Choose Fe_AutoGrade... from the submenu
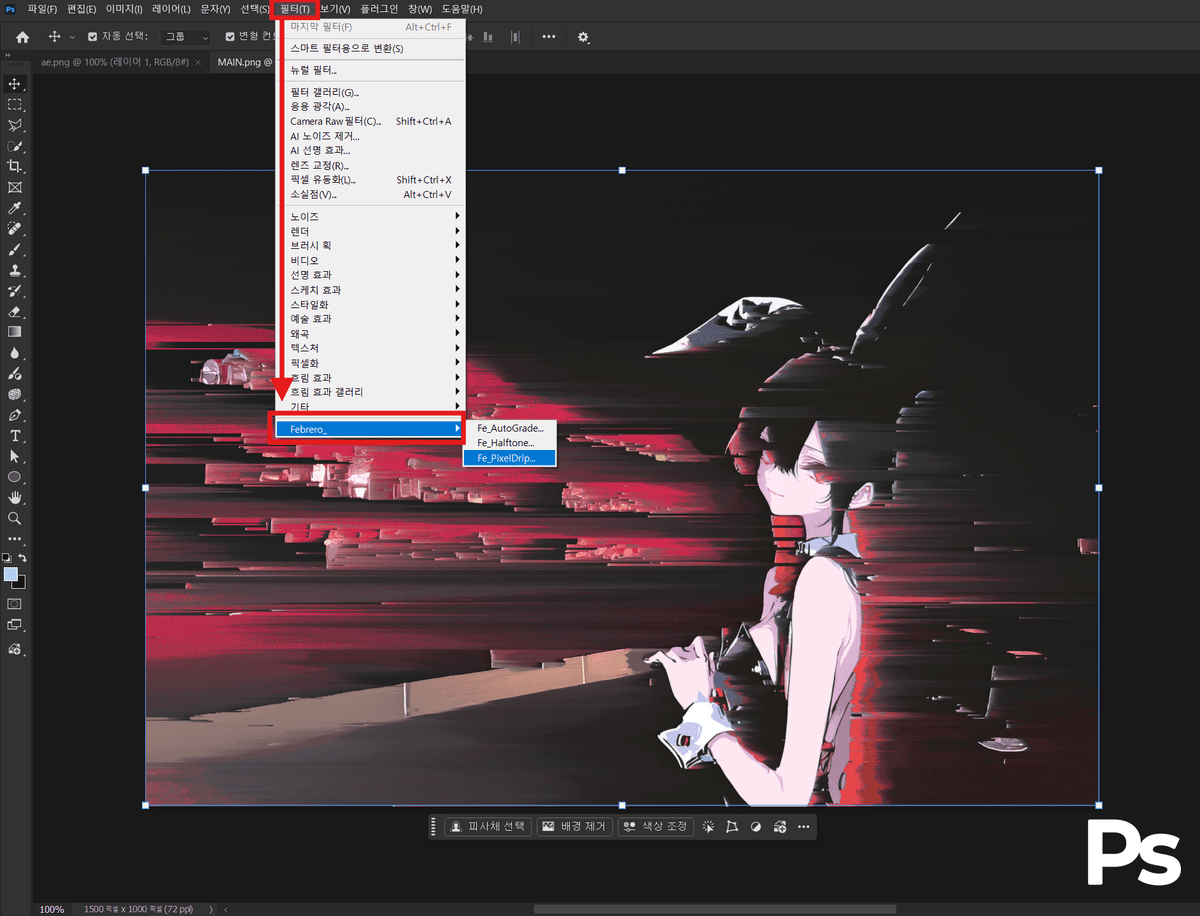 click(x=509, y=428)
